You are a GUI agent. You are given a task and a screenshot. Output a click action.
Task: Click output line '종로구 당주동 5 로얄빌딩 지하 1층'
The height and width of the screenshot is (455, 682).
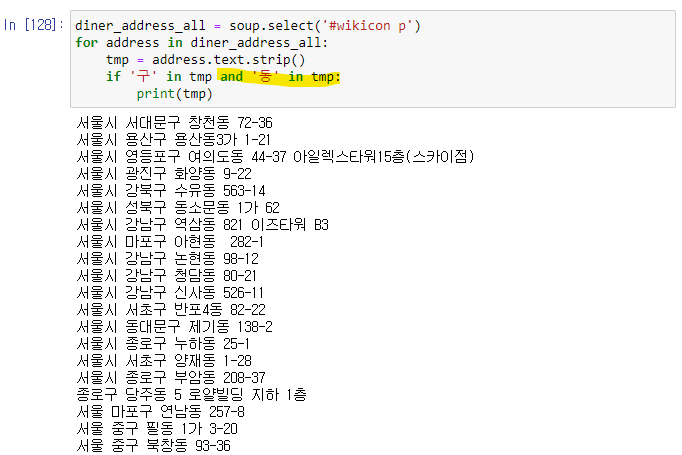tap(191, 394)
